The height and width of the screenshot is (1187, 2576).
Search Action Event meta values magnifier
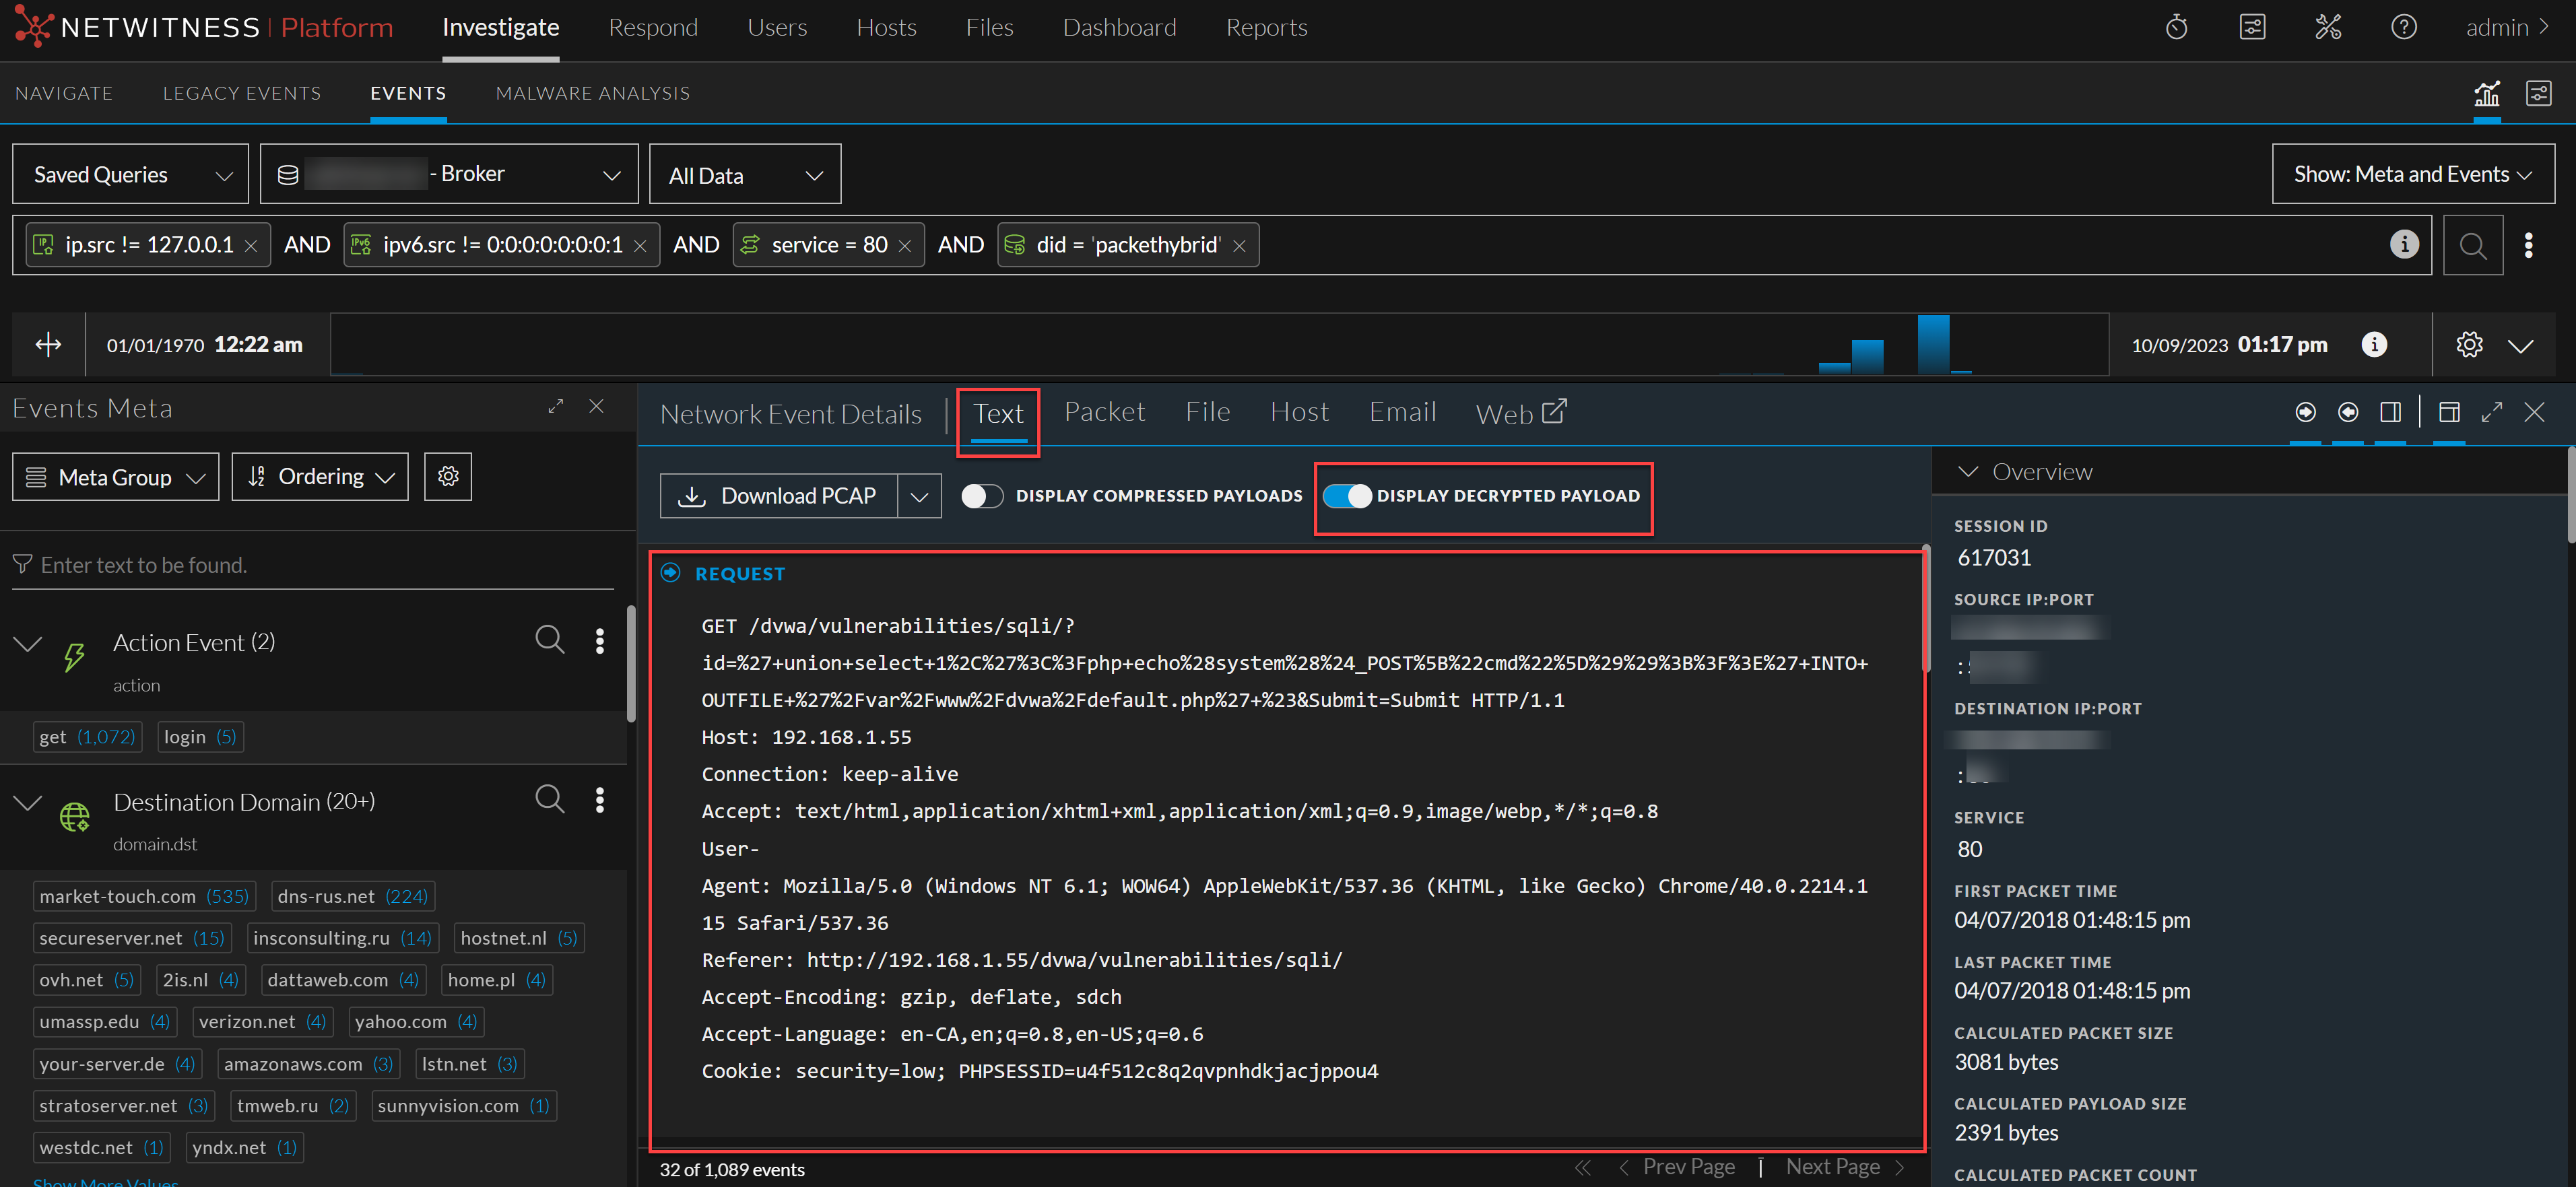pos(549,640)
